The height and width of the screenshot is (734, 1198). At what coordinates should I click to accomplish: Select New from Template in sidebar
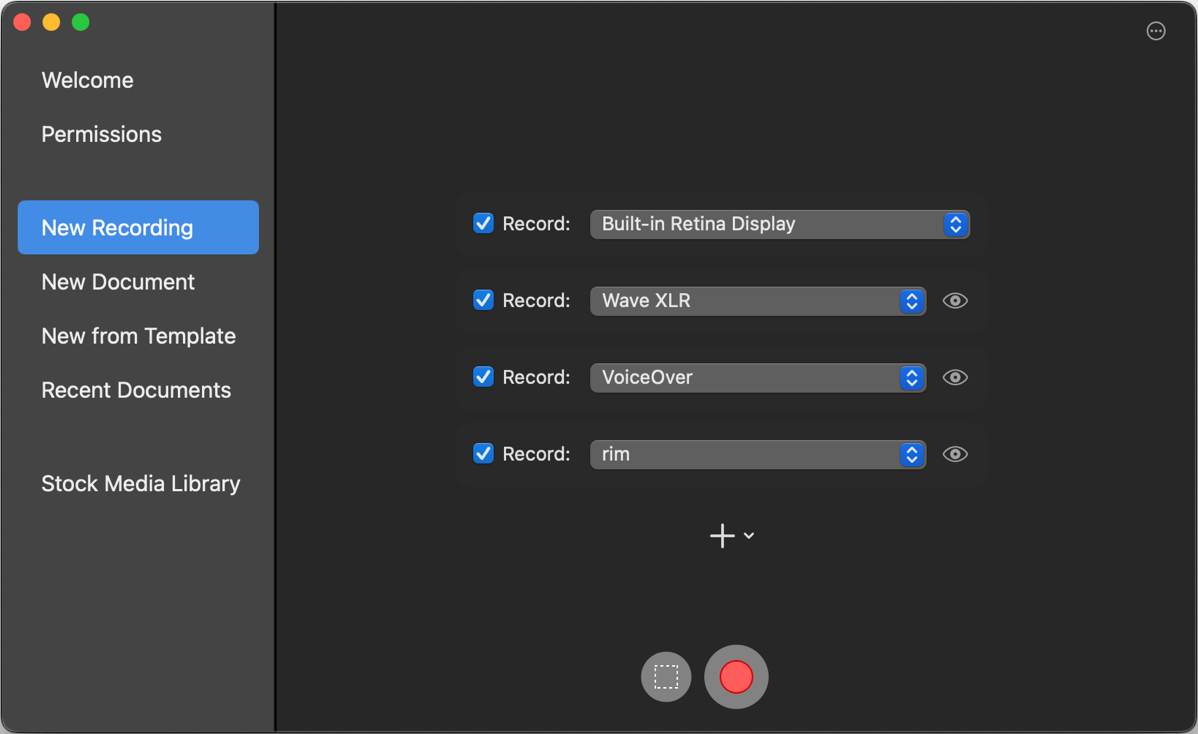pyautogui.click(x=138, y=336)
